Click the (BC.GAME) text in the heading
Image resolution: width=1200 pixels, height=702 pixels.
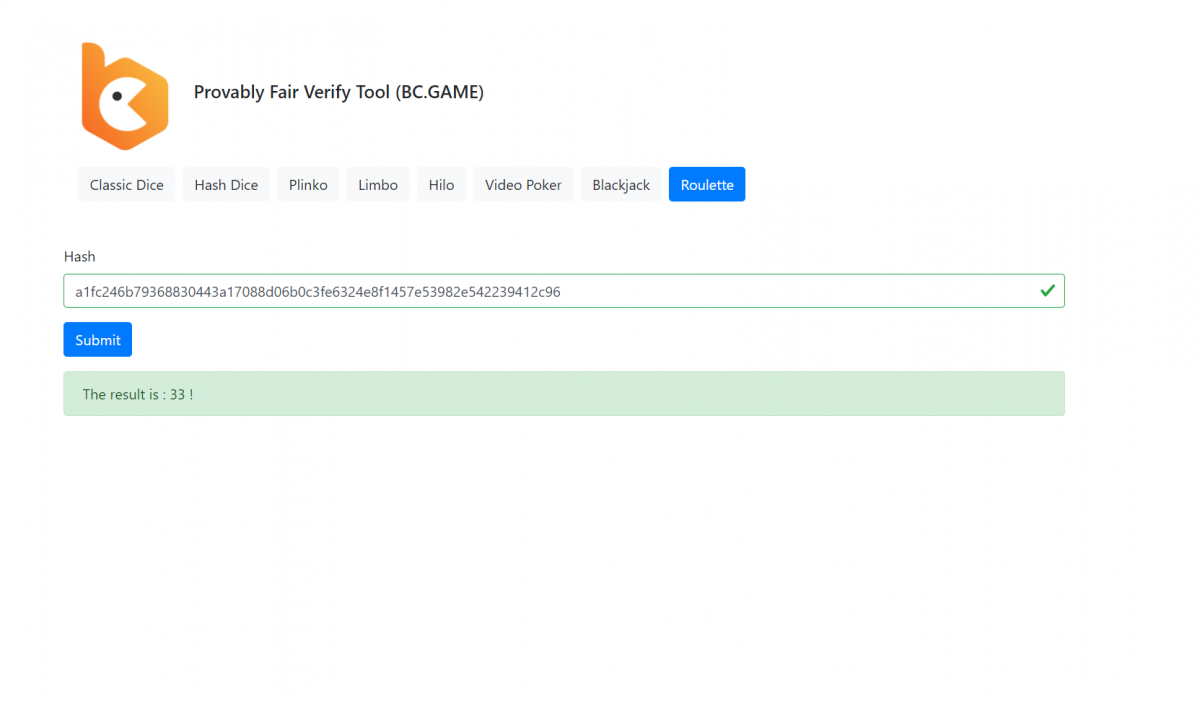coord(439,92)
